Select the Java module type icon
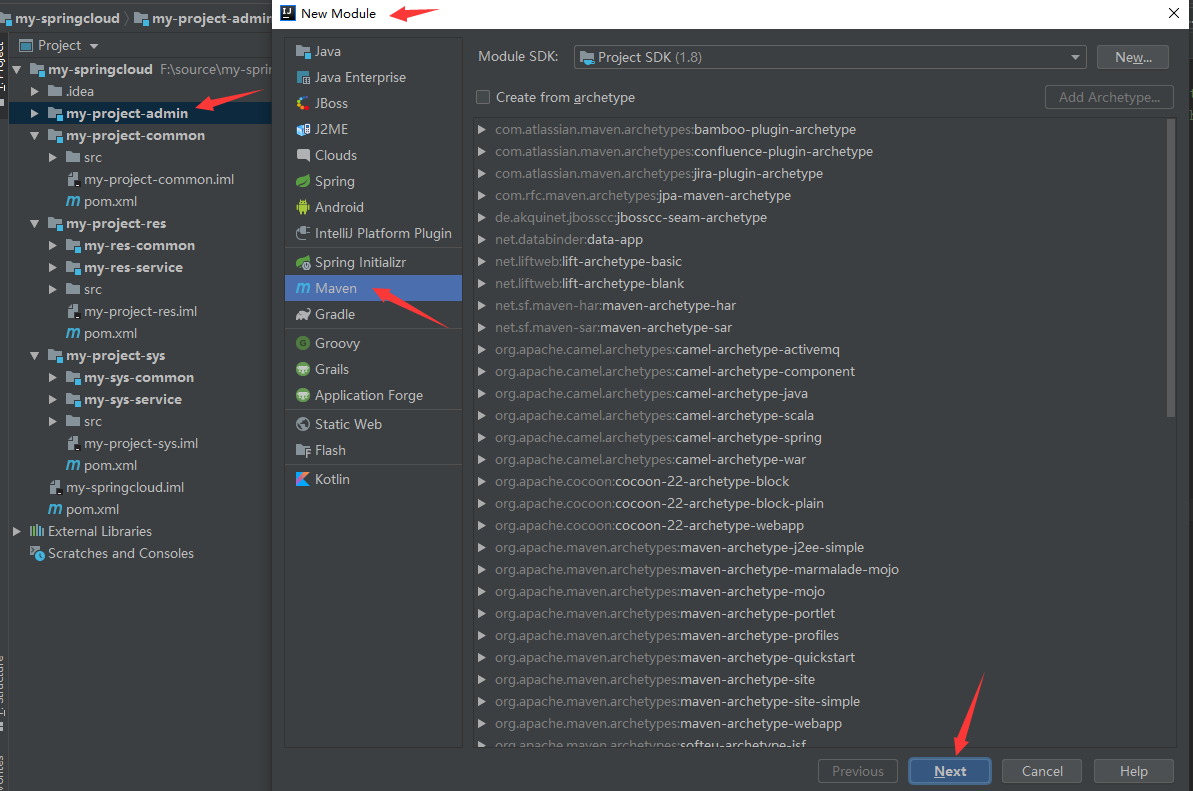Screen dimensions: 1193x791 click(303, 52)
